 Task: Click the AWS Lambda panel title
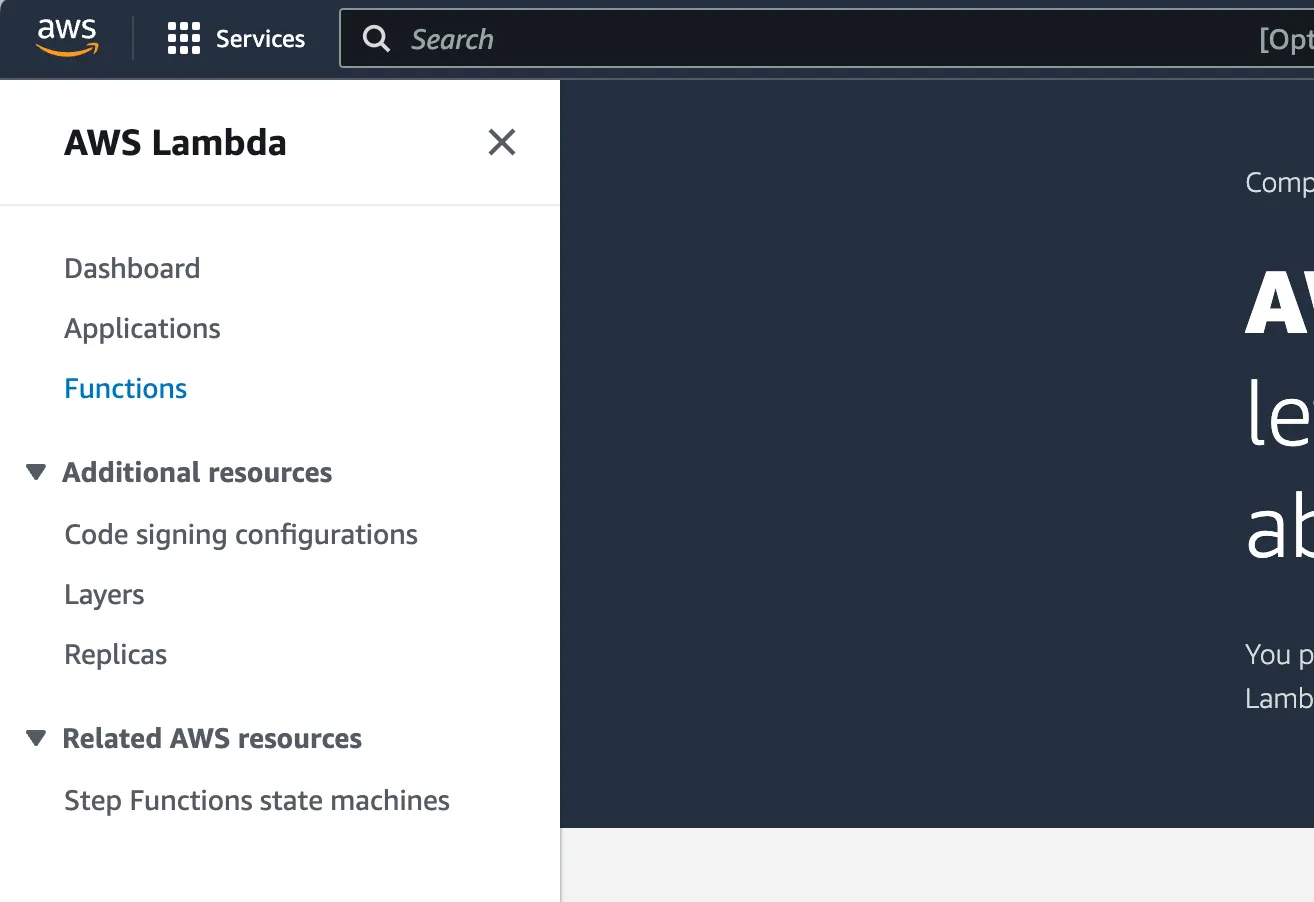(x=175, y=142)
